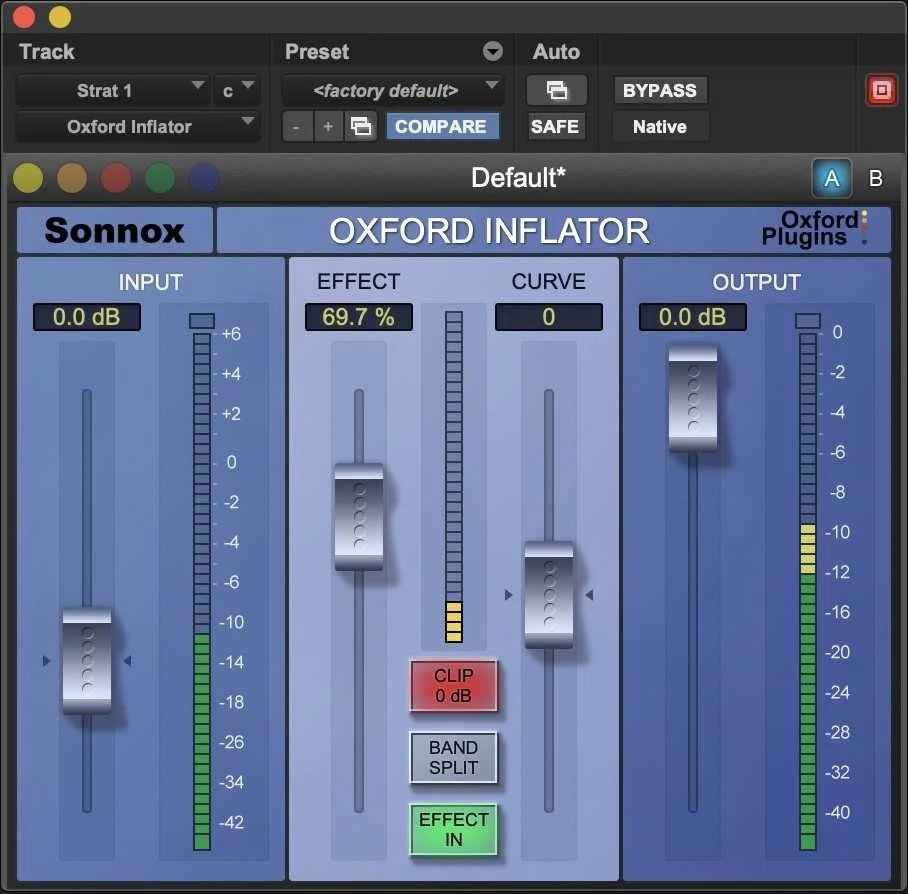The width and height of the screenshot is (908, 894).
Task: Click the orange circle button
Action: (x=72, y=177)
